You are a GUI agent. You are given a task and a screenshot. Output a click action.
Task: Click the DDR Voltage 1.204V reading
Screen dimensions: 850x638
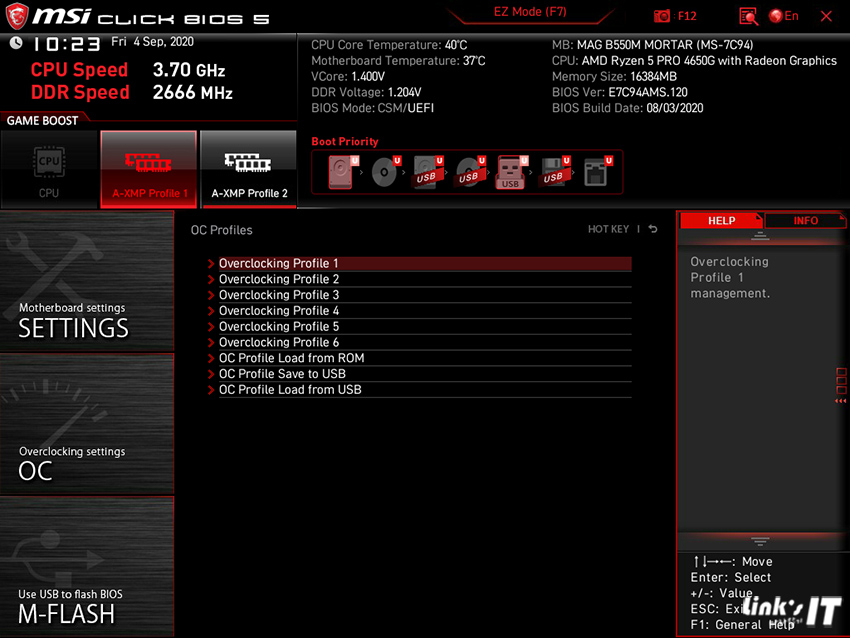click(x=366, y=92)
